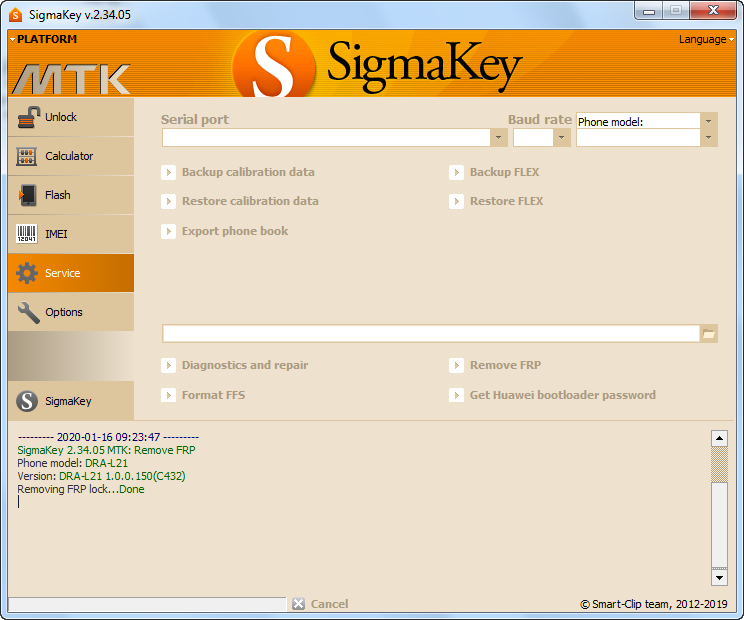Click arrow icon beside Backup calibration data
The width and height of the screenshot is (744, 620).
[168, 172]
